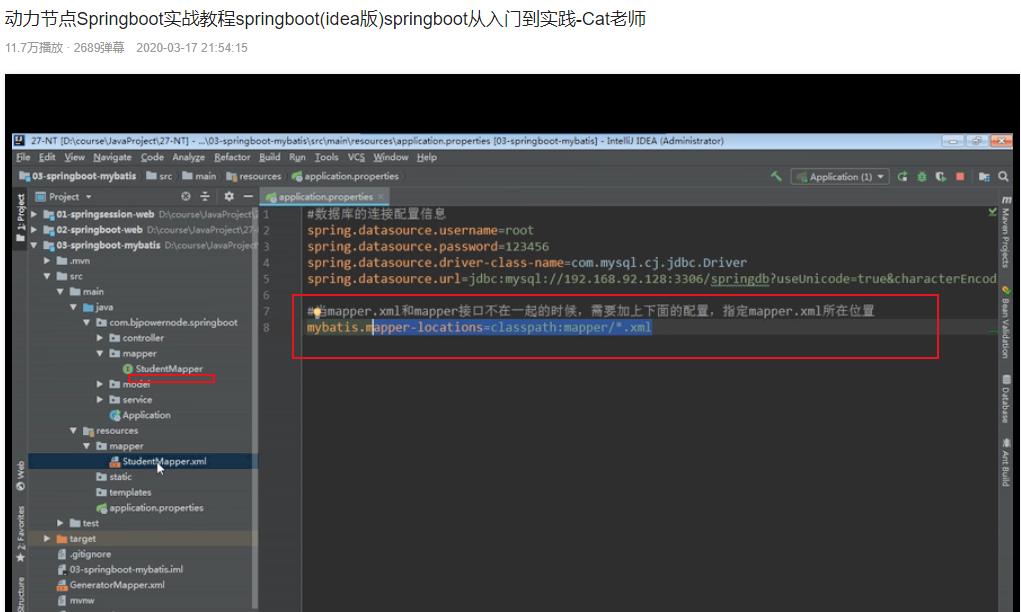Viewport: 1021px width, 612px height.
Task: Expand the test folder
Action: click(x=60, y=523)
